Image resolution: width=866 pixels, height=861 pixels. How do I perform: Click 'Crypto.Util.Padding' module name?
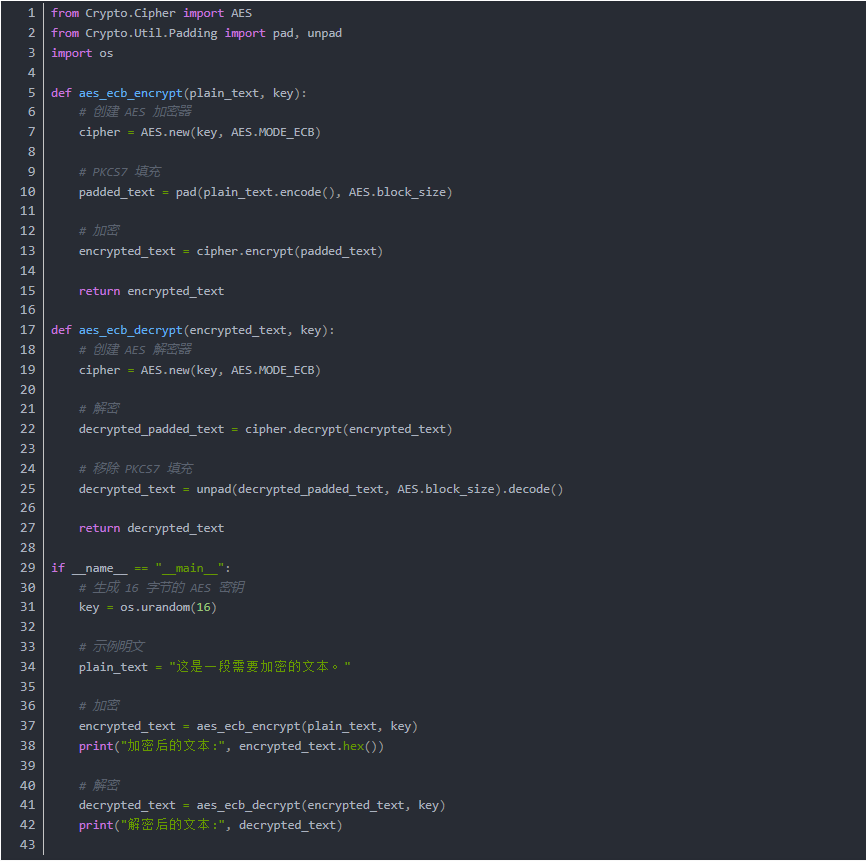coord(151,33)
